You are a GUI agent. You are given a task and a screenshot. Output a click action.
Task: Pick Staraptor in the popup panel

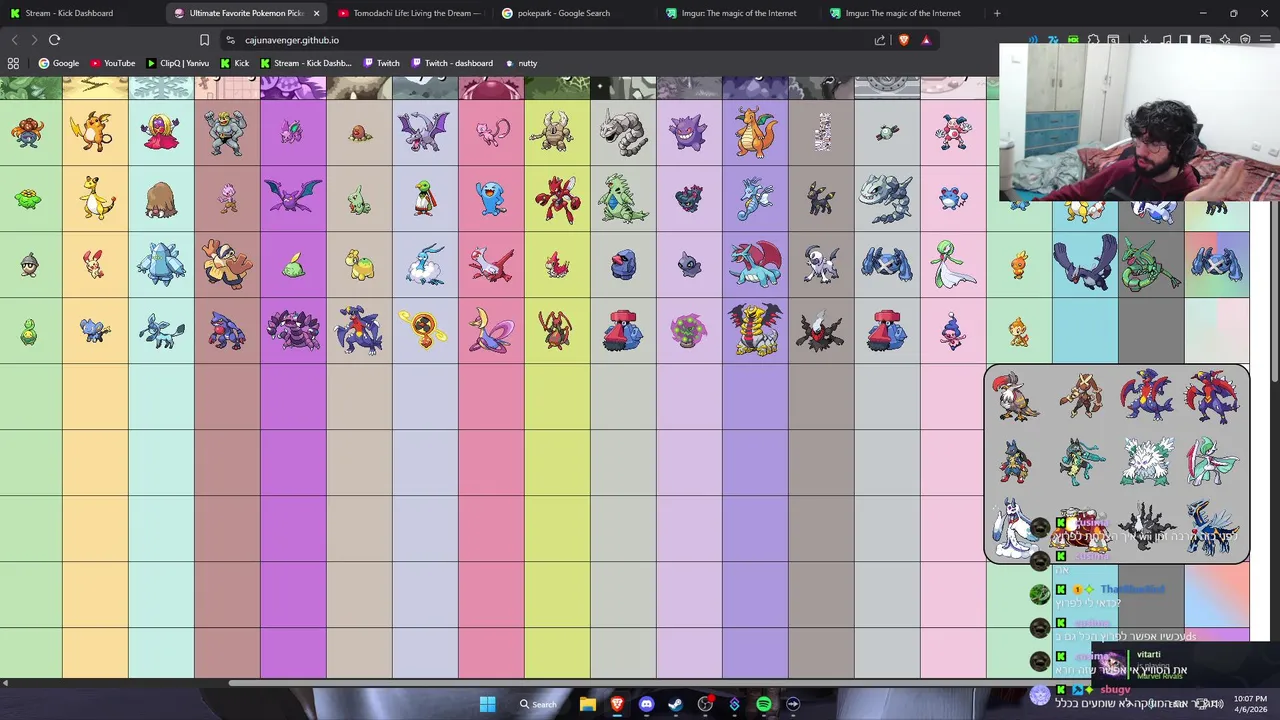tap(1016, 395)
